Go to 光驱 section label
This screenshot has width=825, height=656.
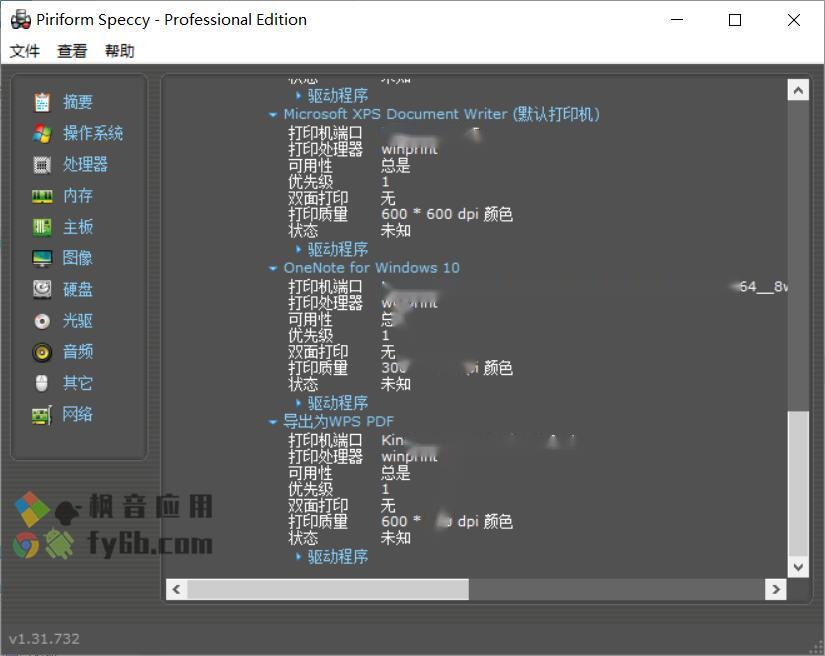coord(78,320)
